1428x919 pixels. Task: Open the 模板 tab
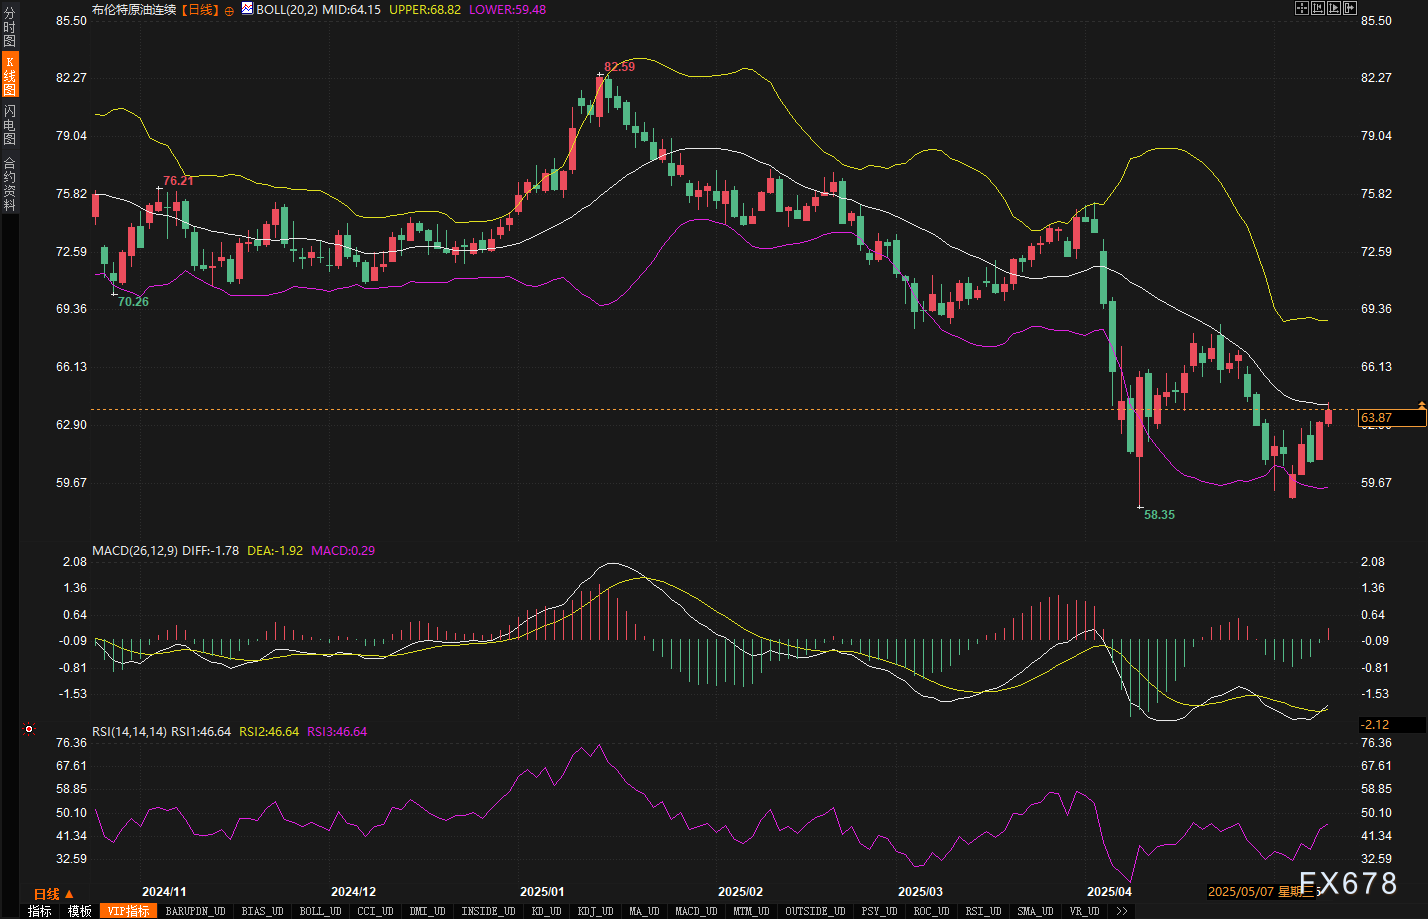coord(80,911)
